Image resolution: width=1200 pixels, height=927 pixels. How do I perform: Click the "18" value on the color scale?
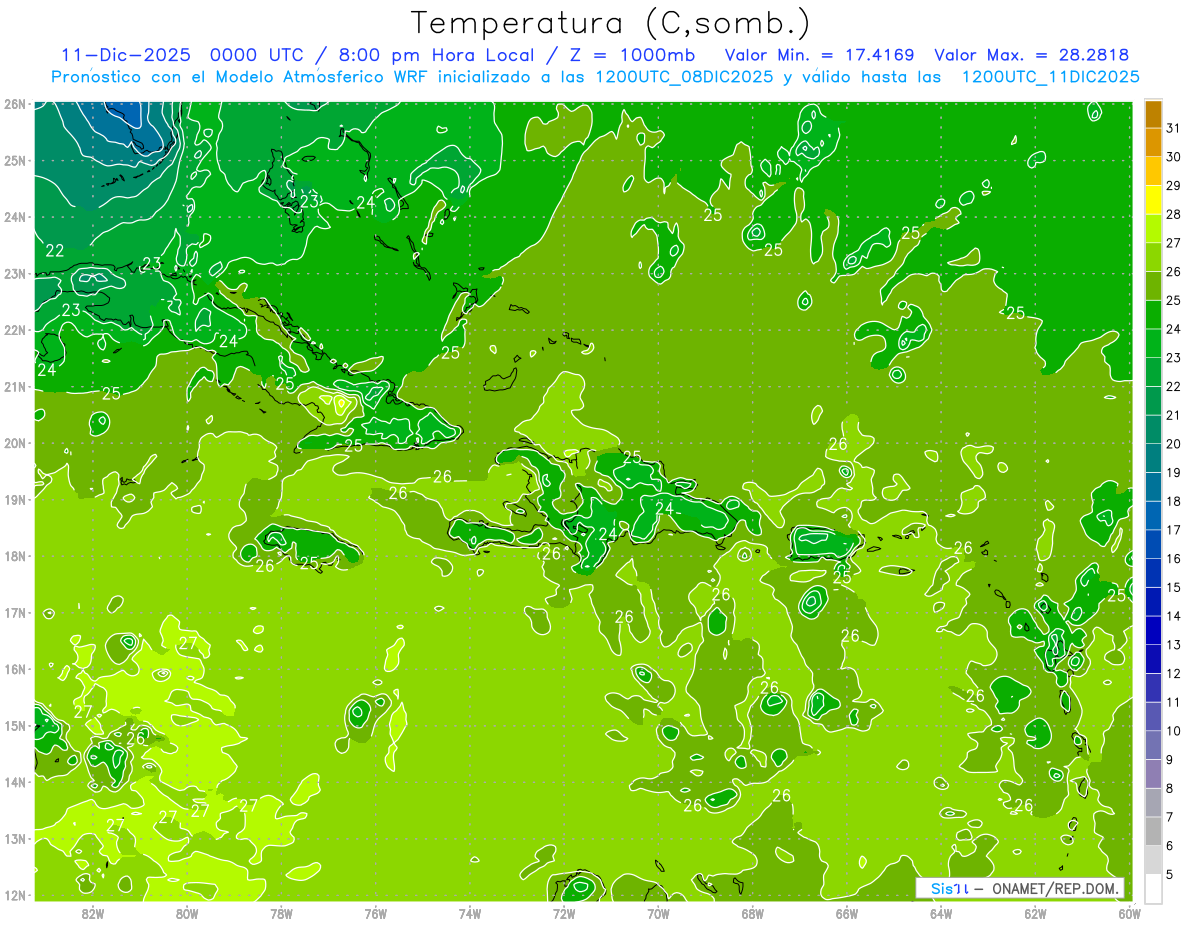point(1174,501)
